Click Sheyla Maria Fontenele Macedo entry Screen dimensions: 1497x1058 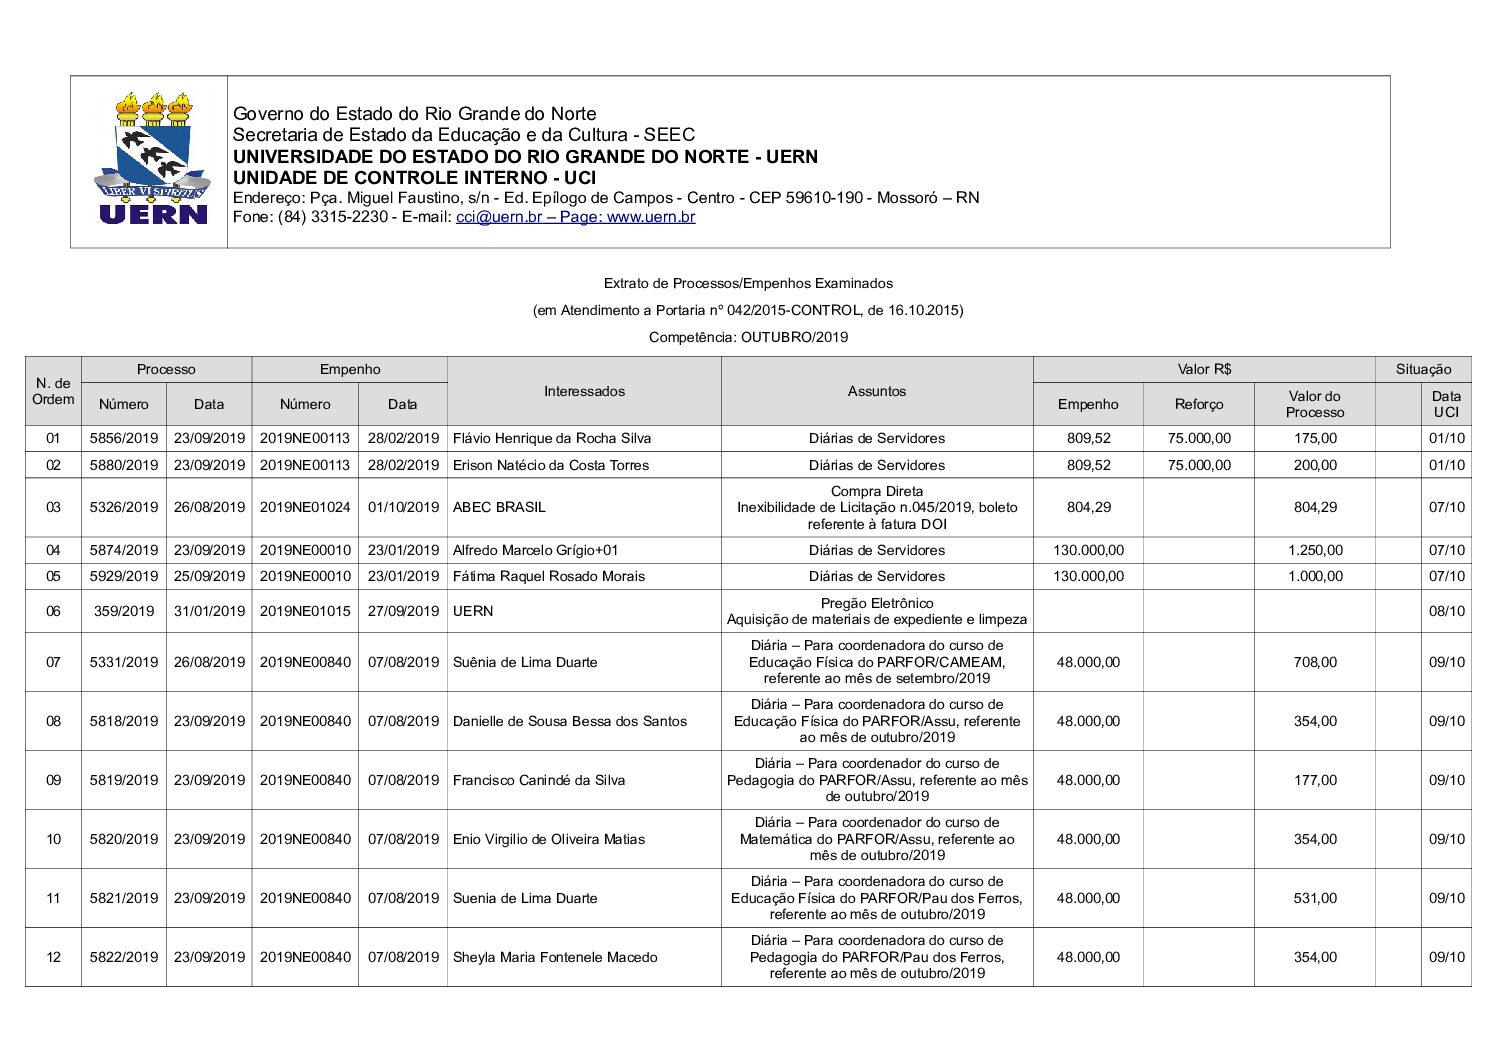click(x=555, y=957)
